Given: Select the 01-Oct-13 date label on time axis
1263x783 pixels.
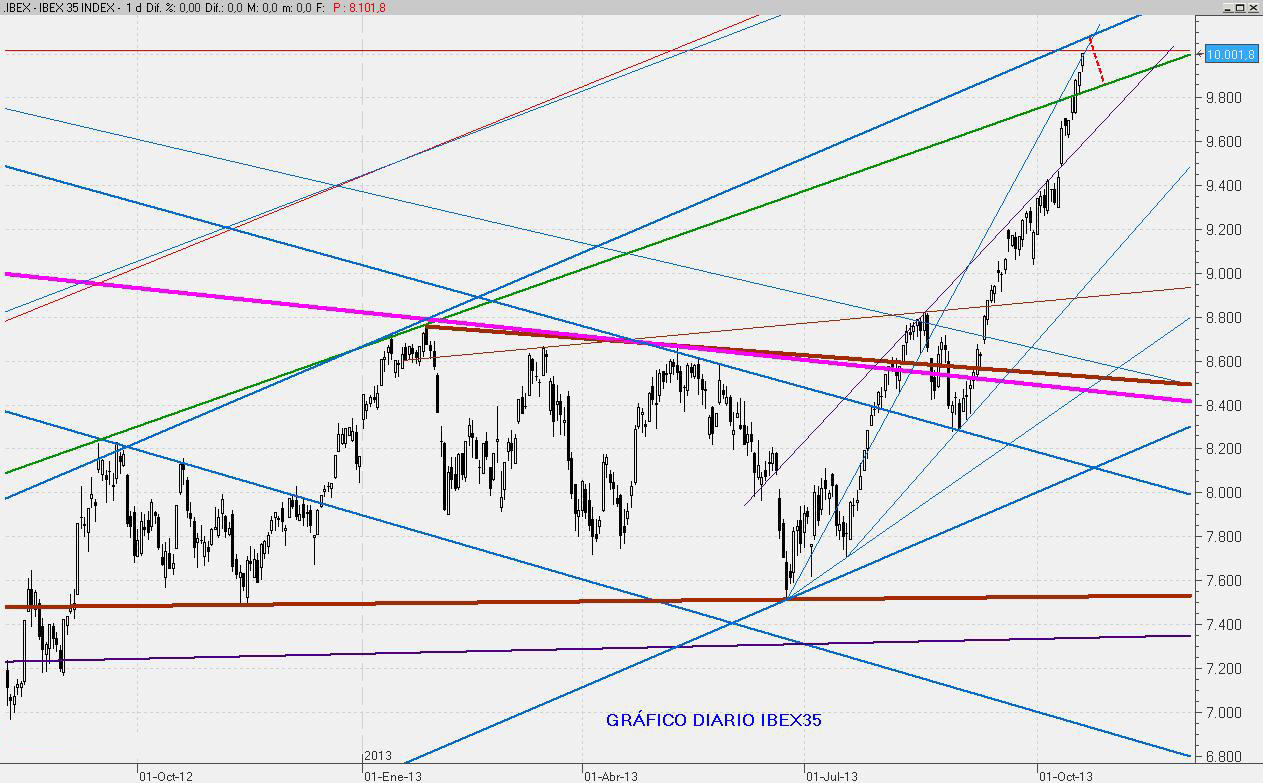Looking at the screenshot, I should click(x=1064, y=775).
